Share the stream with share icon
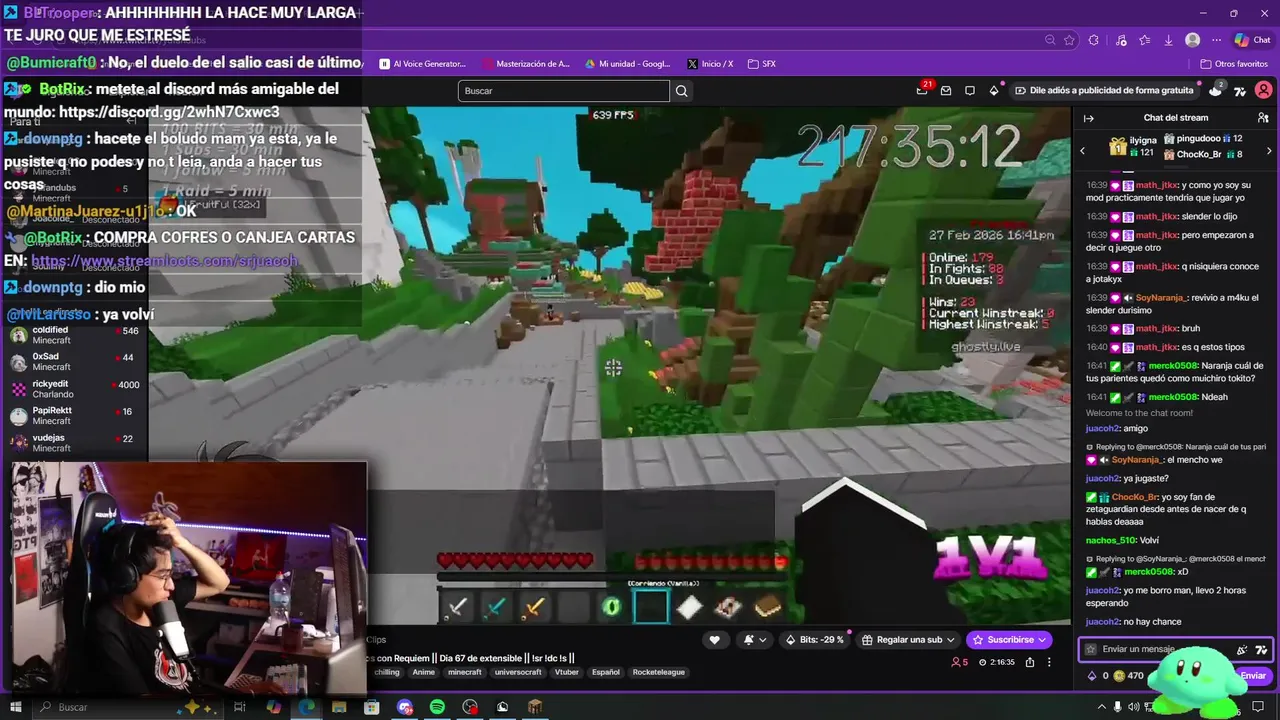The height and width of the screenshot is (720, 1280). (x=1029, y=662)
